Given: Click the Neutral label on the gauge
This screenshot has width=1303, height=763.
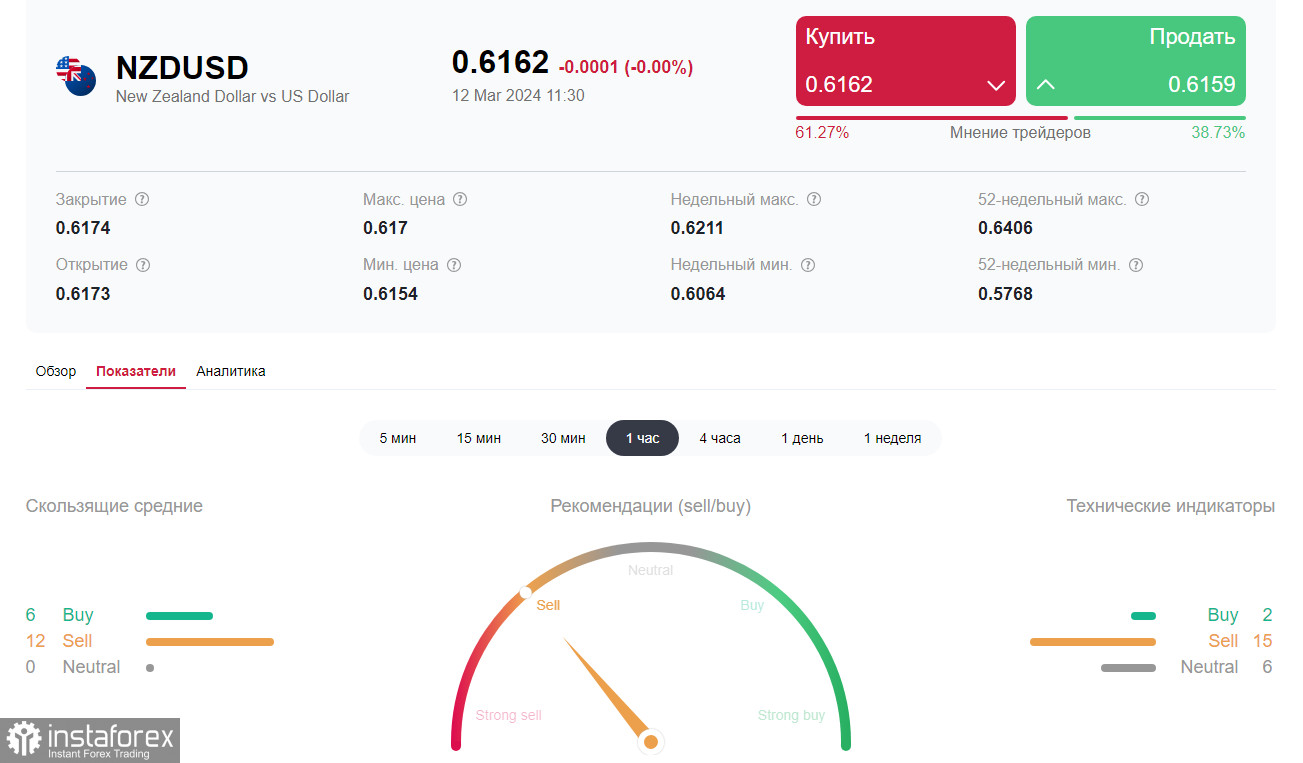Looking at the screenshot, I should [650, 570].
